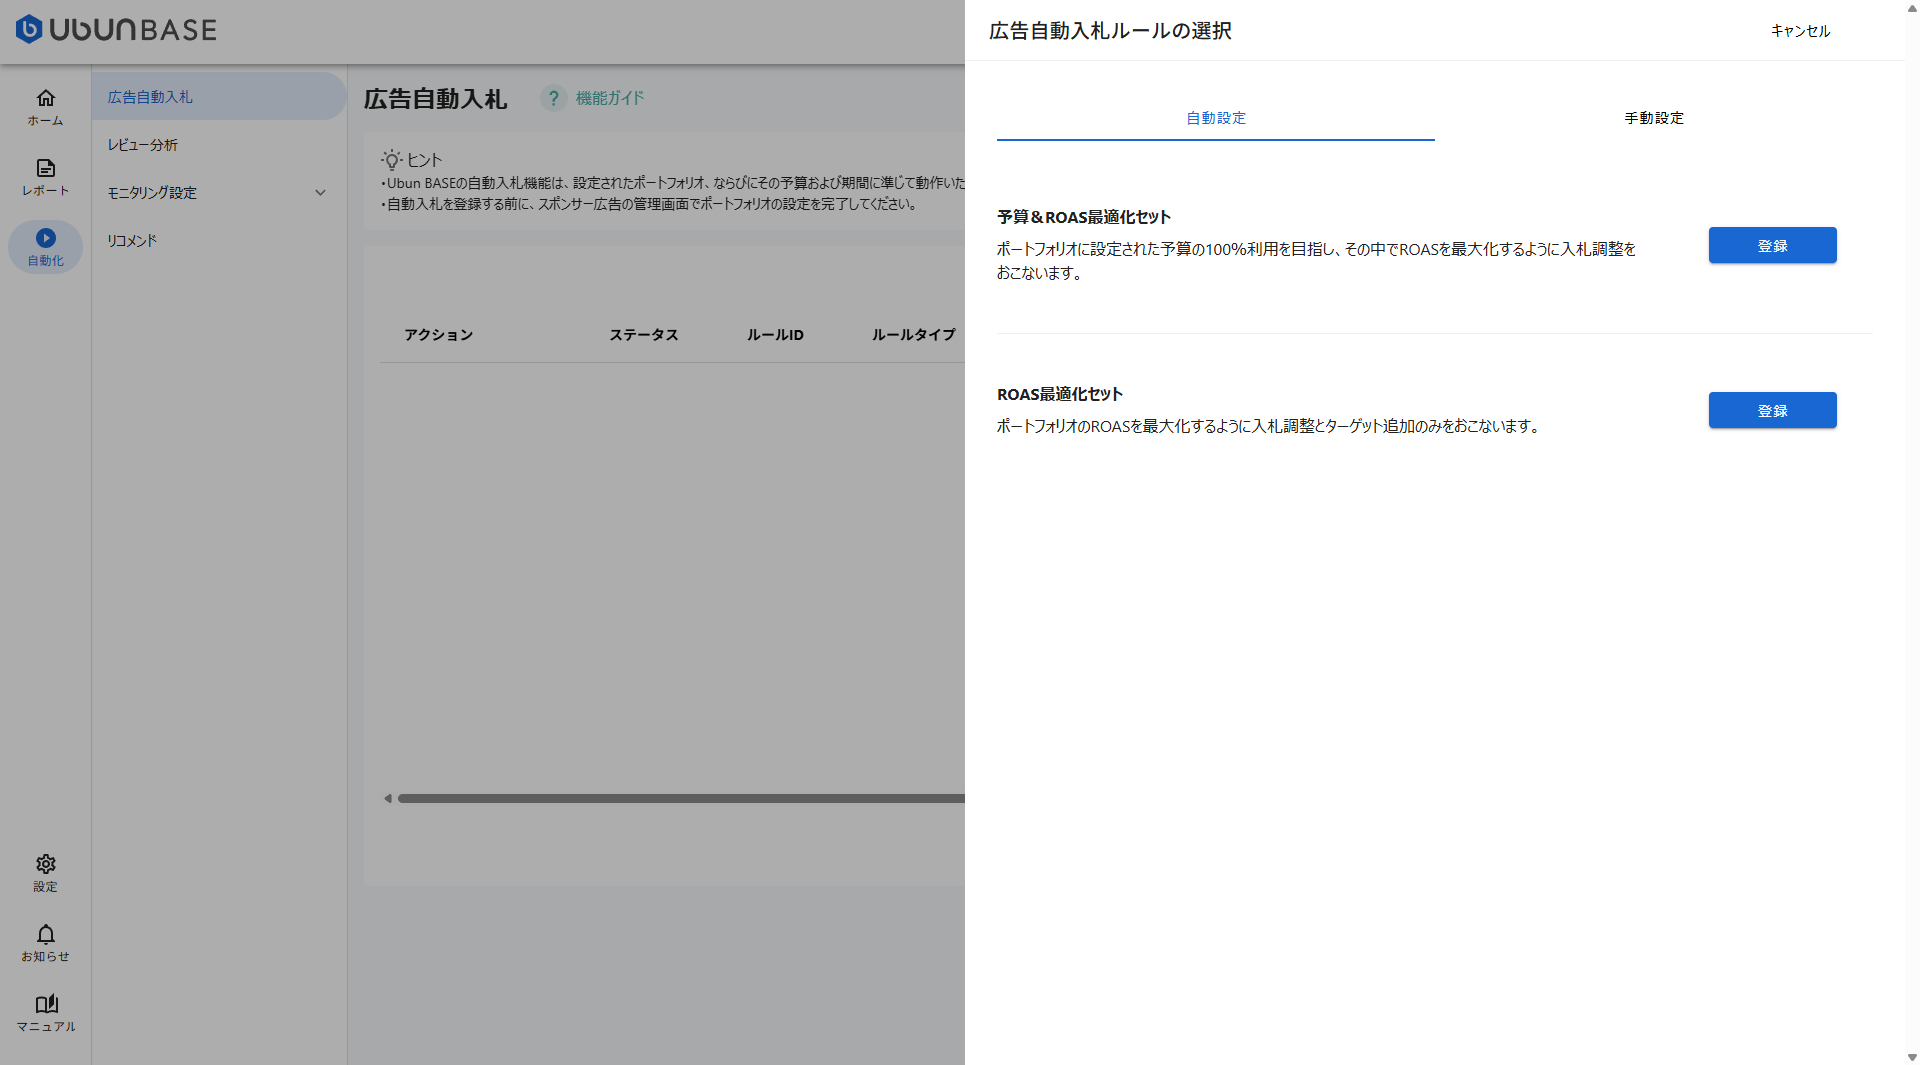Open Settings (設定) gear icon
Viewport: 1920px width, 1065px height.
point(45,864)
